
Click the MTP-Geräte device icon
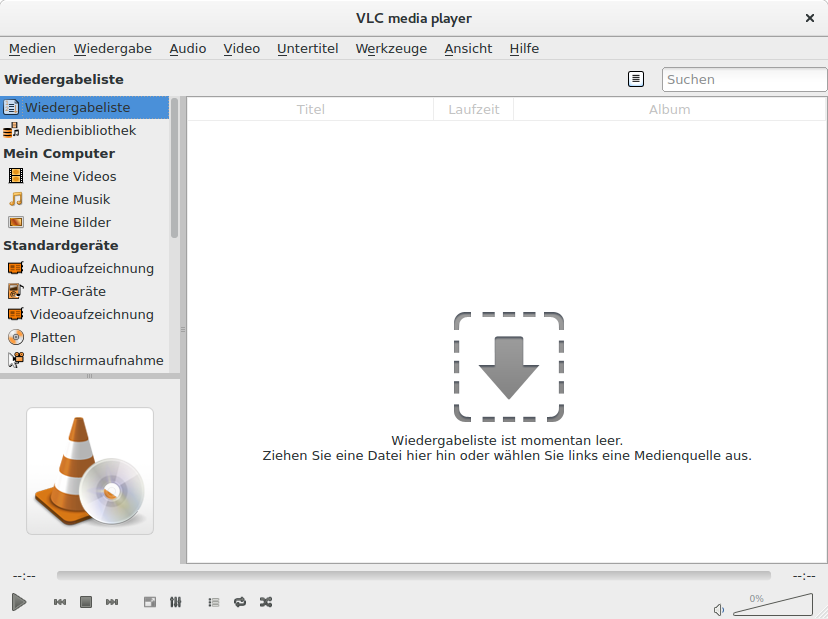[16, 291]
